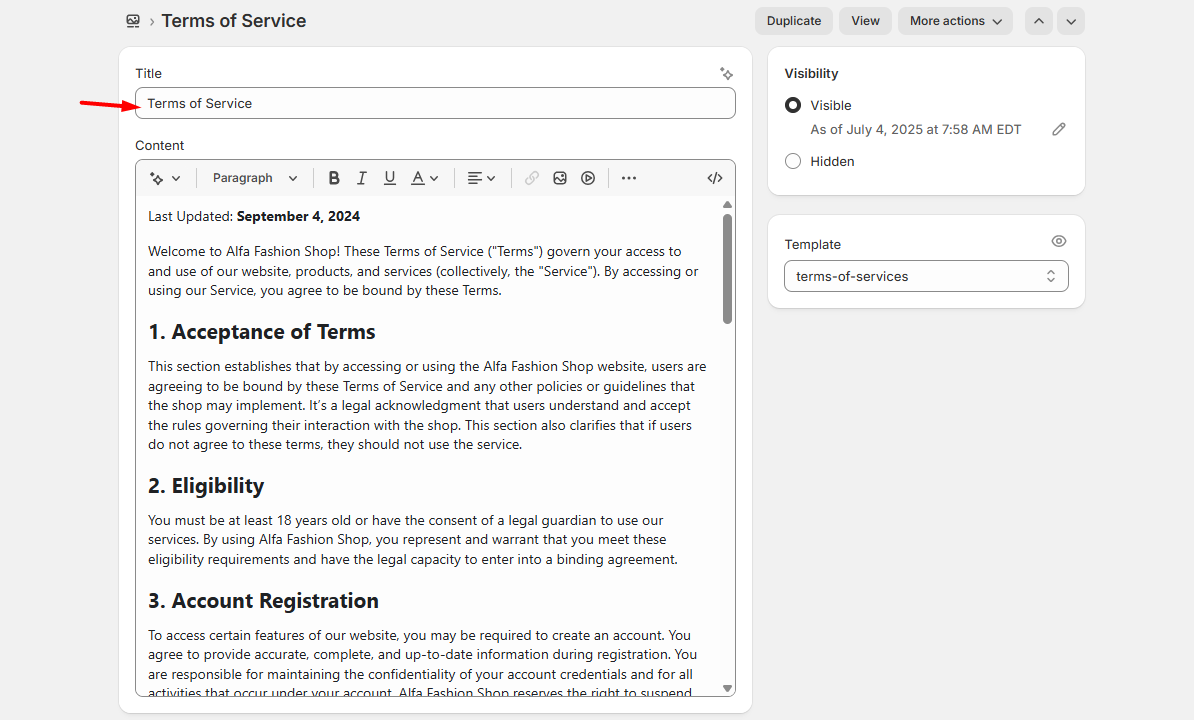Click the '3. Account Registration' heading

coord(263,601)
